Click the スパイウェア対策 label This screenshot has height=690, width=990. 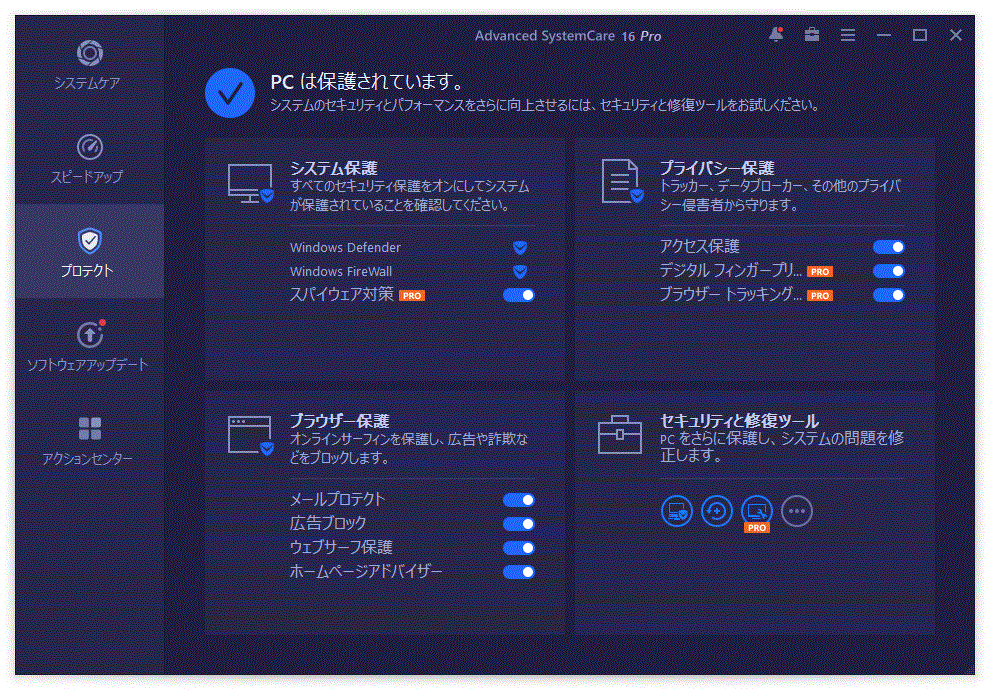pos(342,294)
